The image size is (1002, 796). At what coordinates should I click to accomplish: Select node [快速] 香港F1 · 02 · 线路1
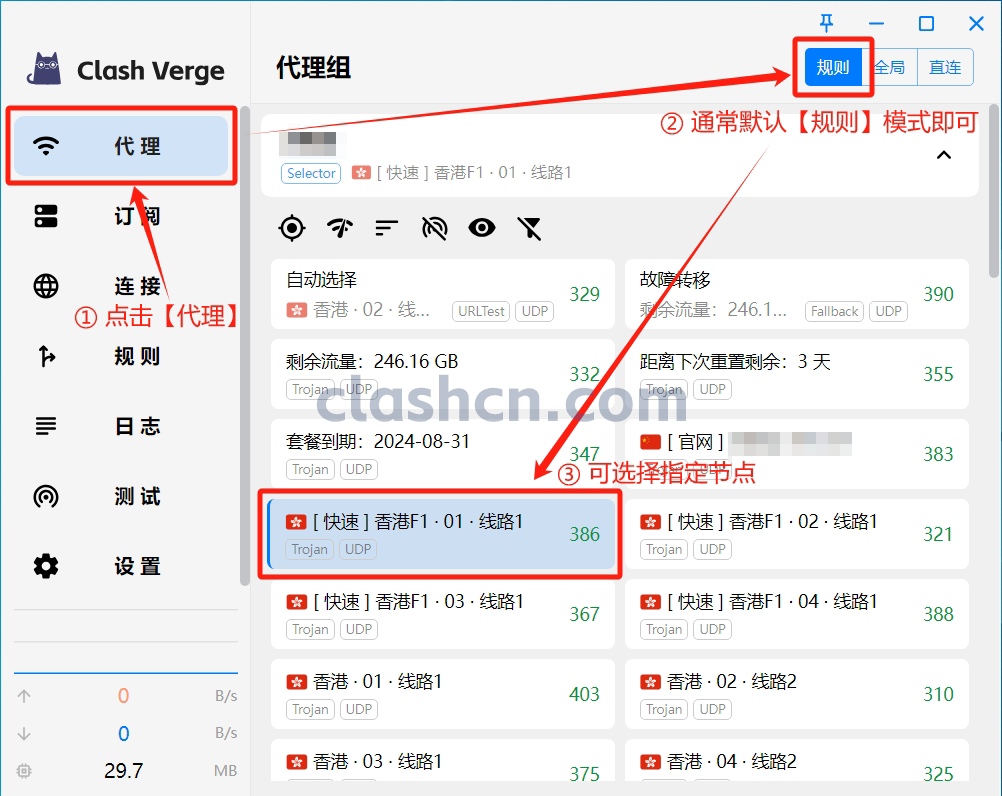click(x=797, y=534)
